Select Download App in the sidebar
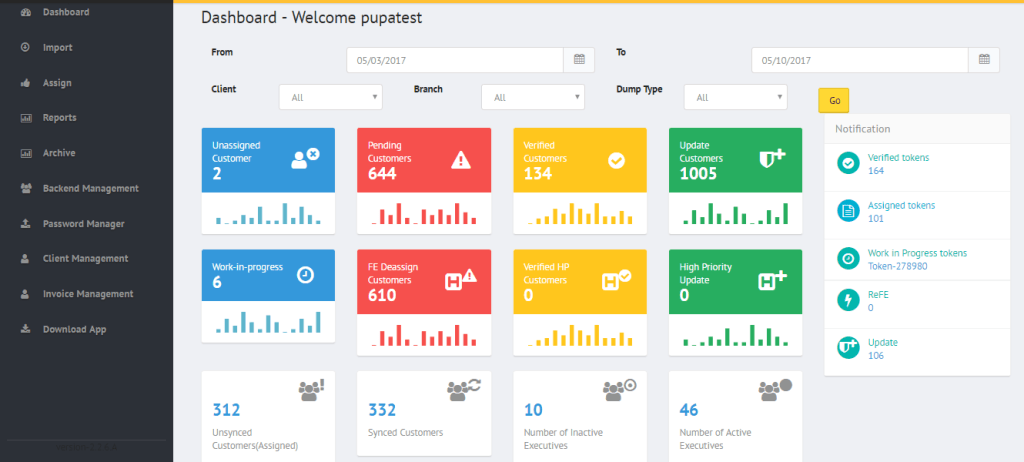 point(74,329)
